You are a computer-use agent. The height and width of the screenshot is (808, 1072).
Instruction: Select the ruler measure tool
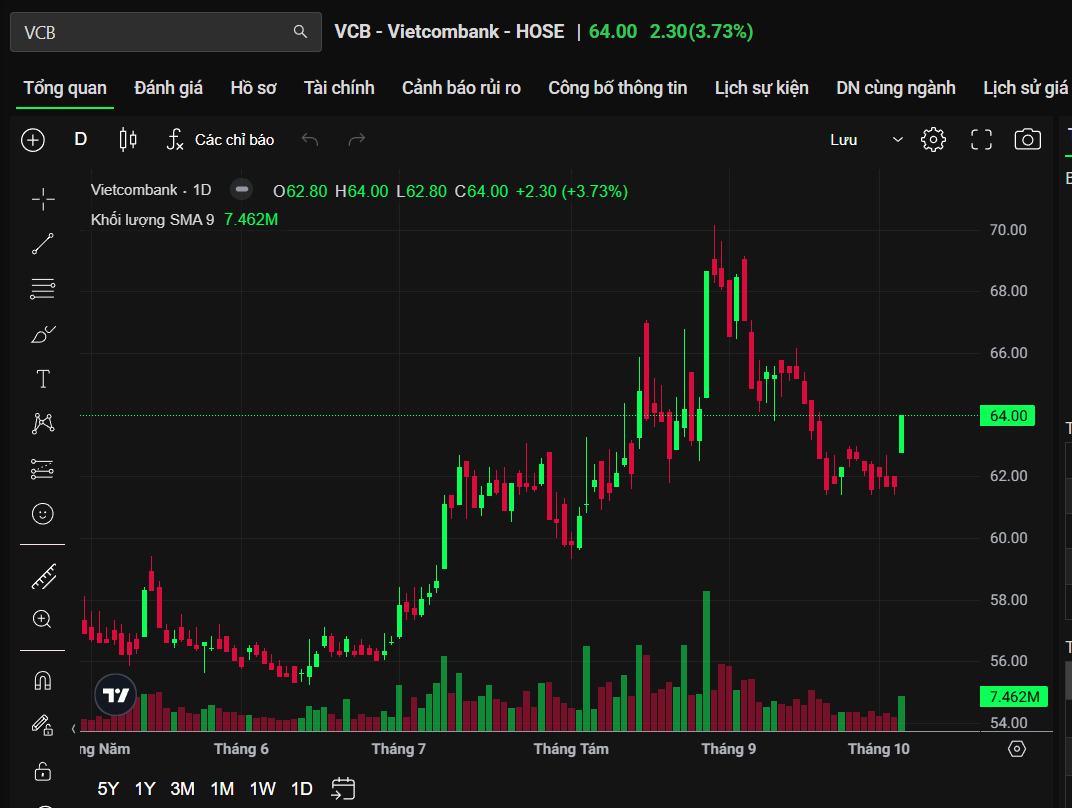(x=43, y=576)
